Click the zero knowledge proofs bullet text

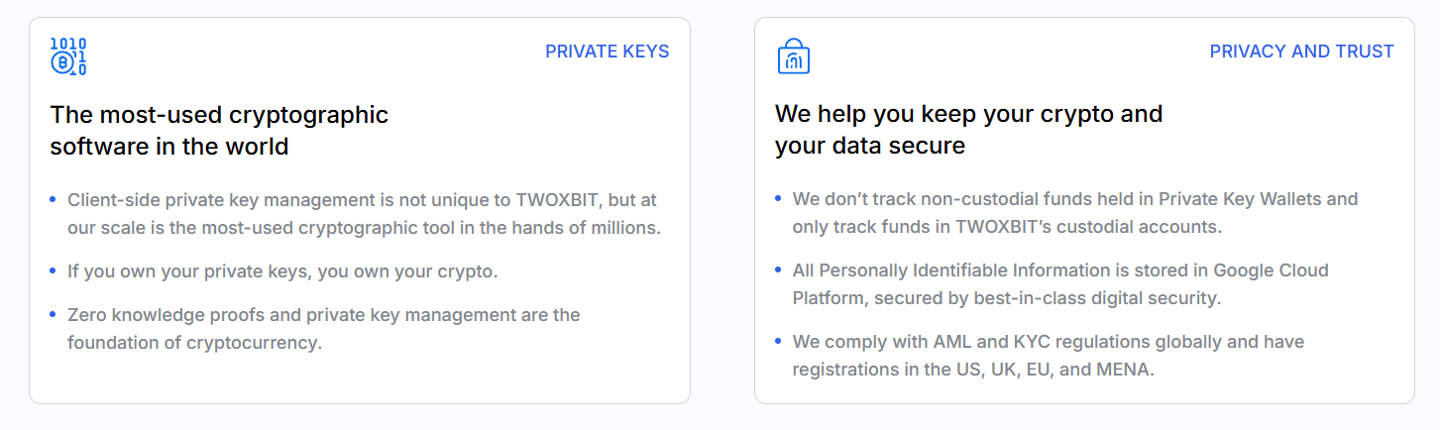(323, 329)
